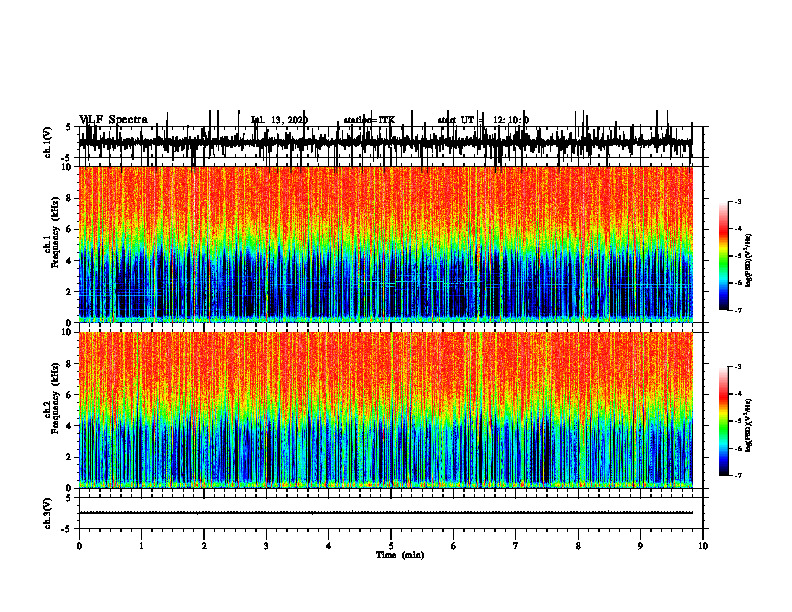
Task: Click the ch.1 spectrogram color bar
Action: 723,256
